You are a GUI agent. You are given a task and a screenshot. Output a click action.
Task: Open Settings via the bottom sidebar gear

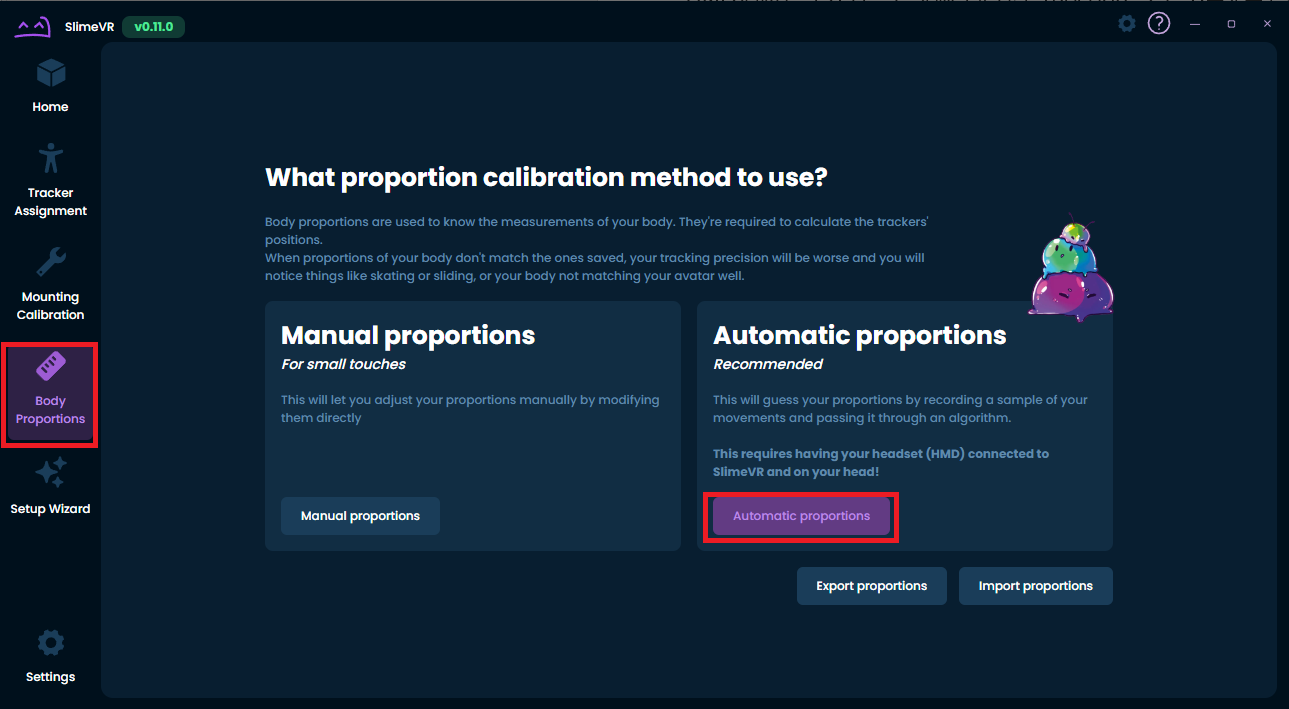coord(50,643)
